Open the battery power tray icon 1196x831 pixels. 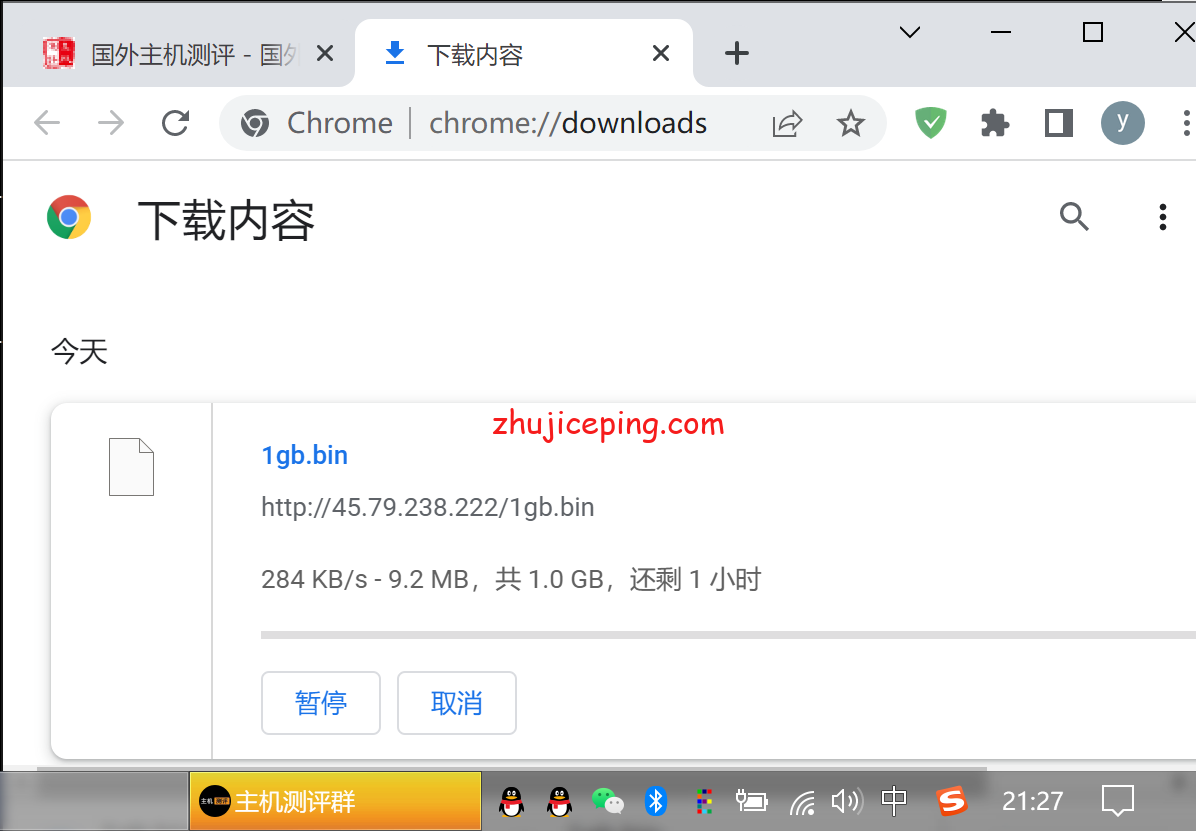[751, 801]
